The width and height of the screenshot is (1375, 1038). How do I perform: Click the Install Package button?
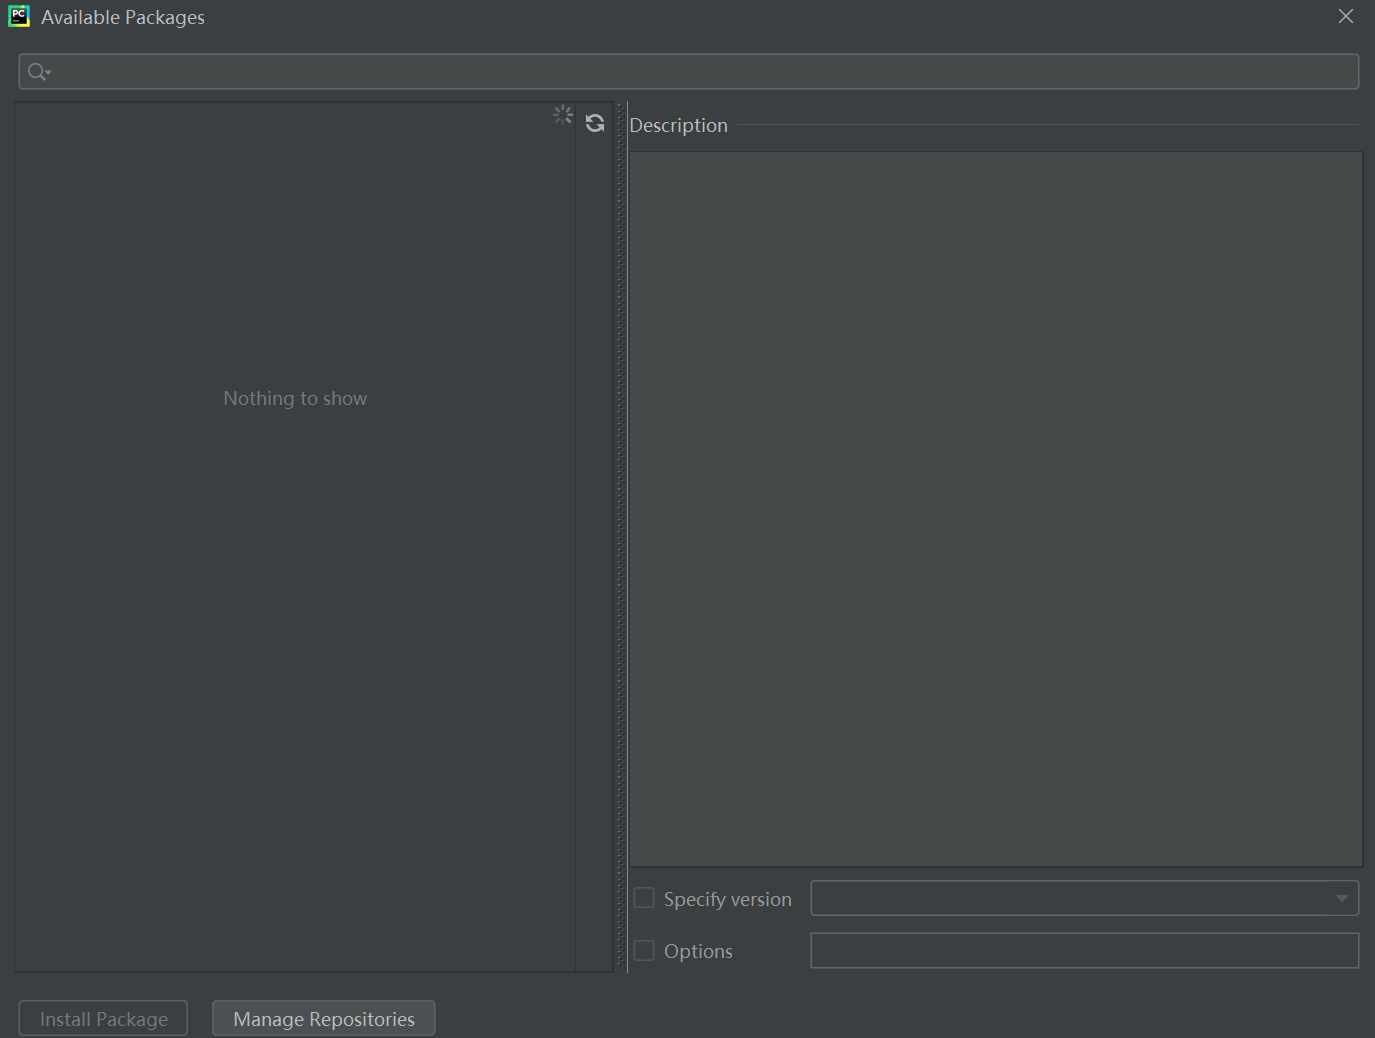pos(102,1018)
